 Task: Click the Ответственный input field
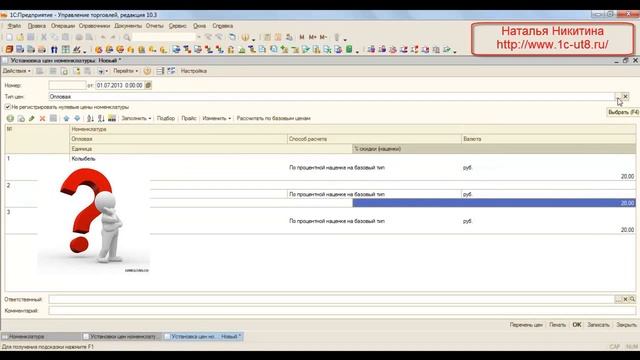click(331, 299)
